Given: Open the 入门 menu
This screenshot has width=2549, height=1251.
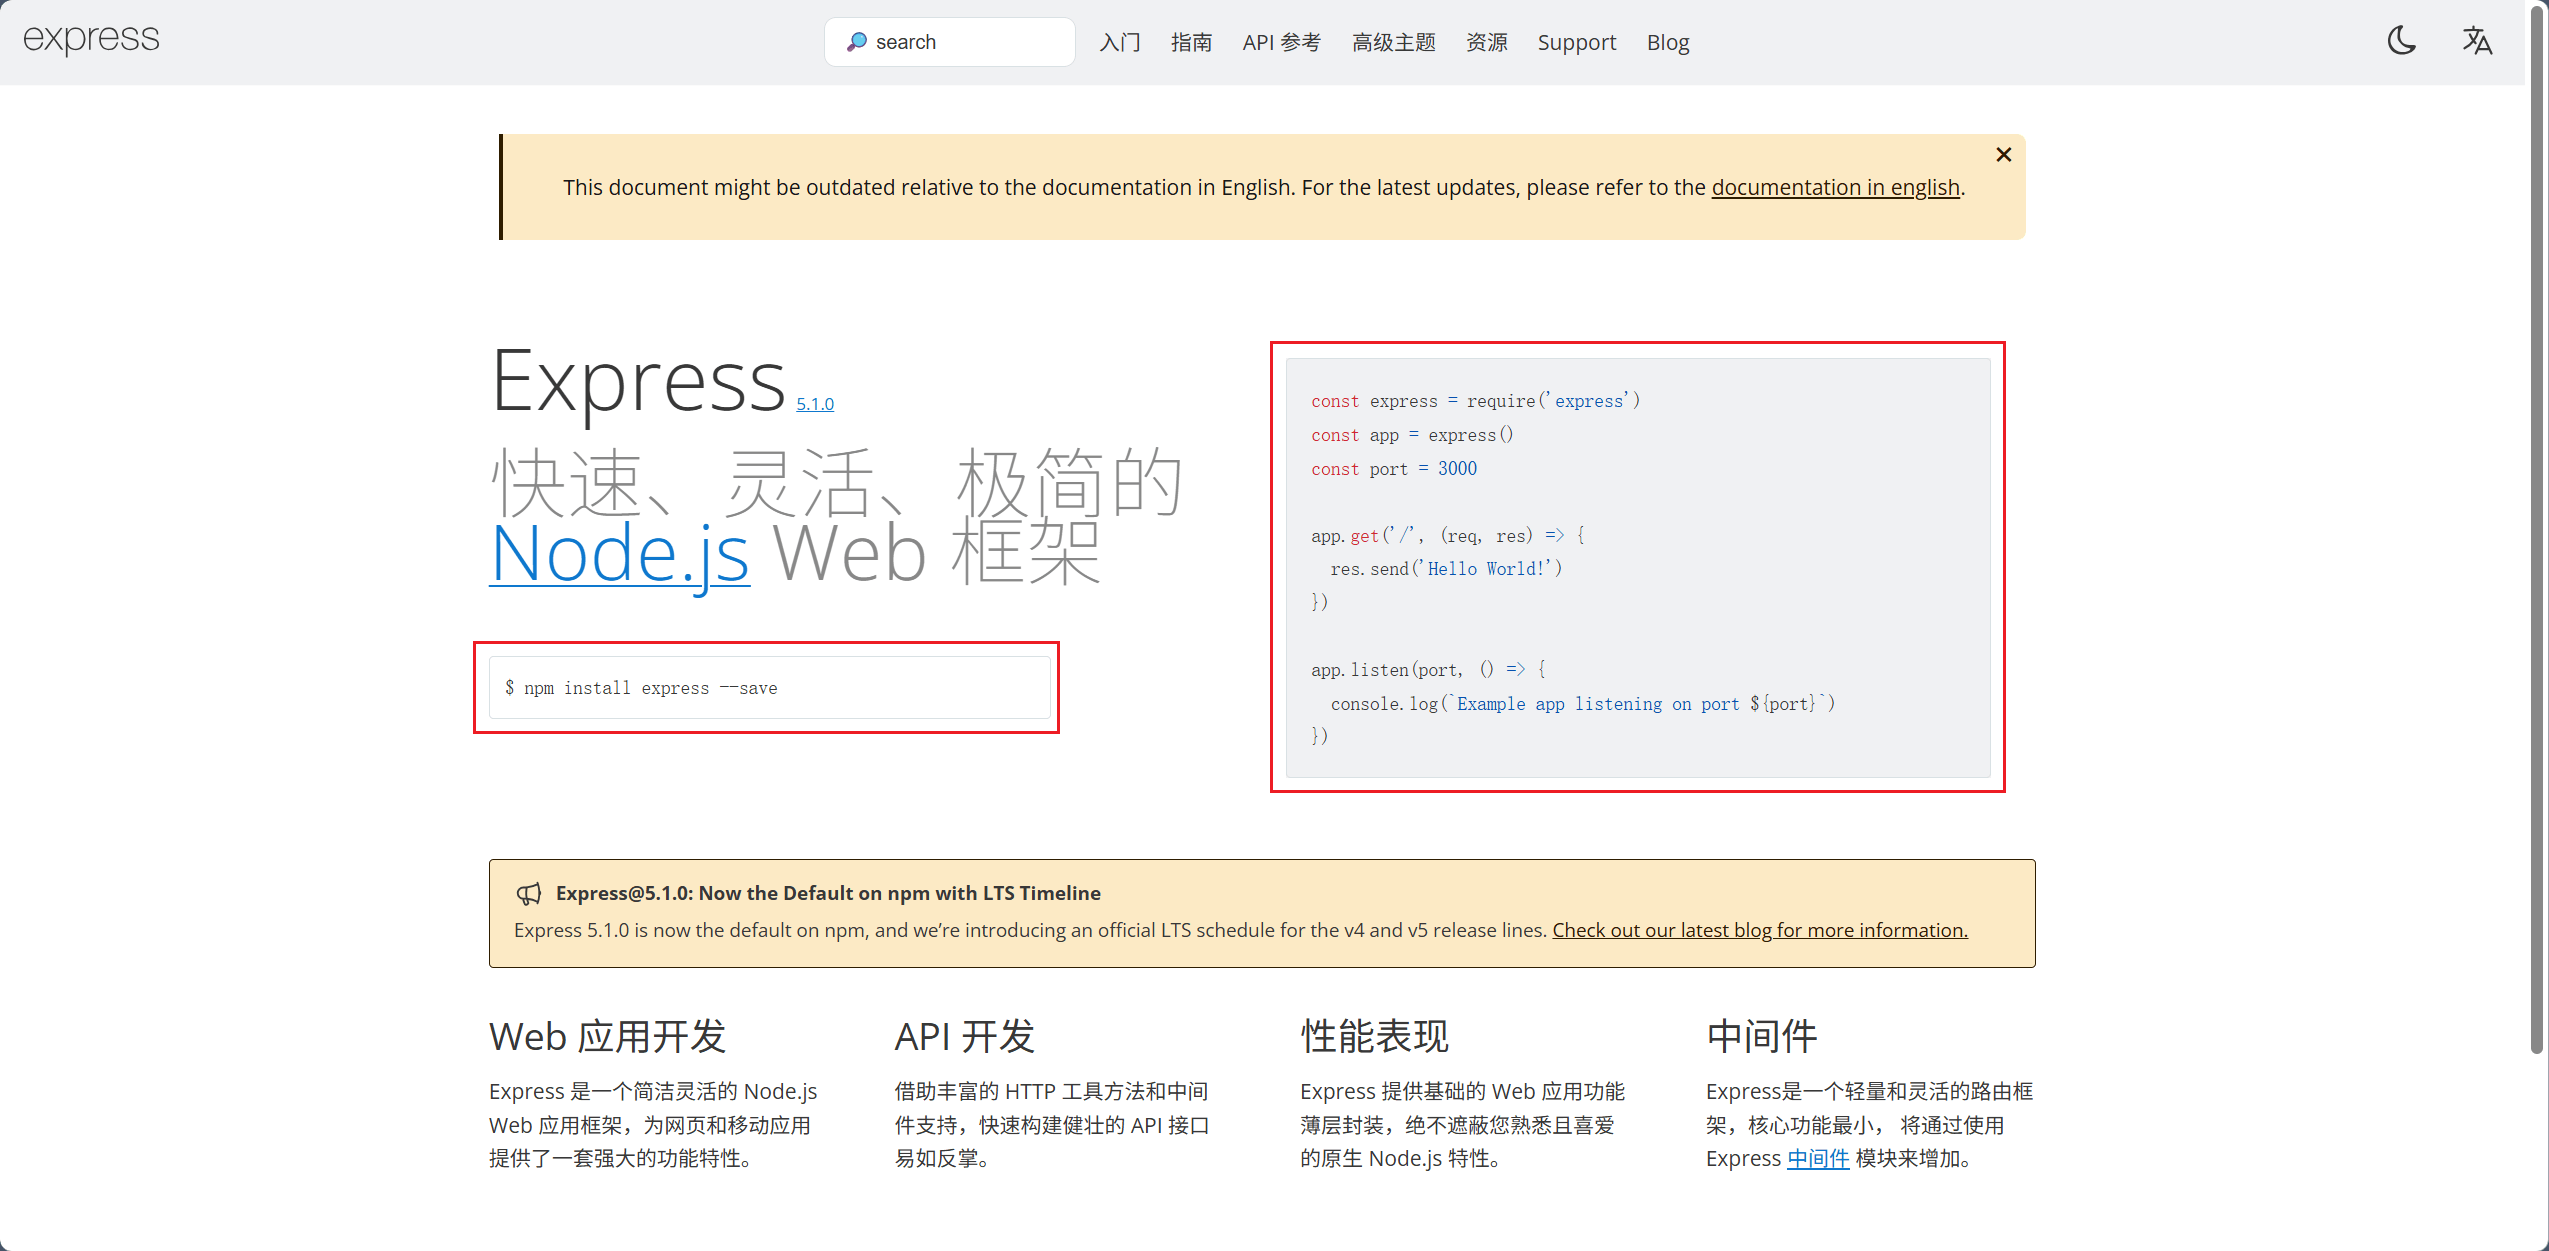Looking at the screenshot, I should pyautogui.click(x=1119, y=42).
